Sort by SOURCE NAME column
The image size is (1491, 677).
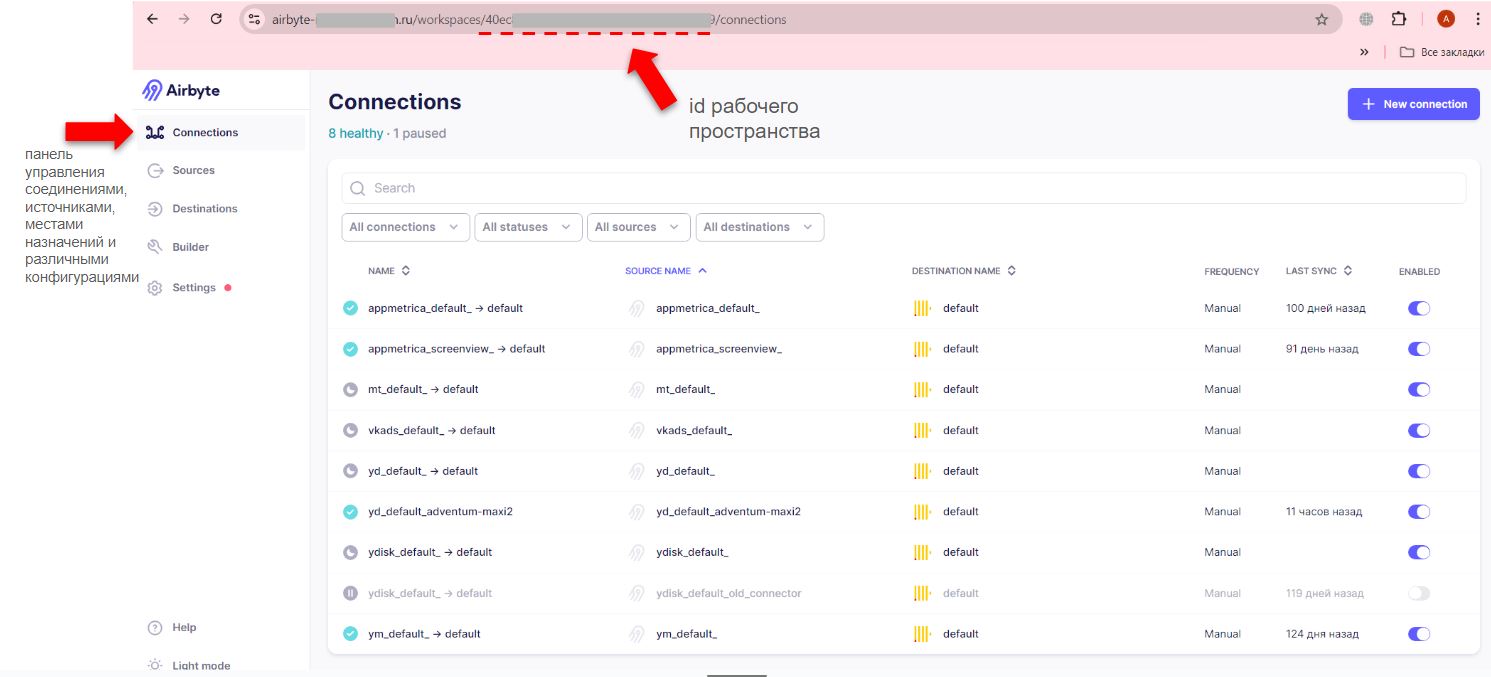point(666,271)
